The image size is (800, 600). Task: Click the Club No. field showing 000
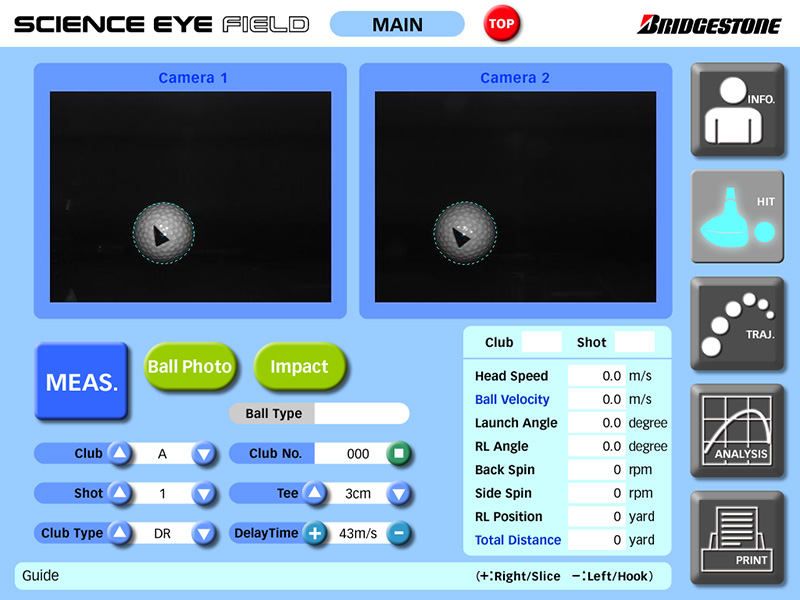[x=351, y=454]
